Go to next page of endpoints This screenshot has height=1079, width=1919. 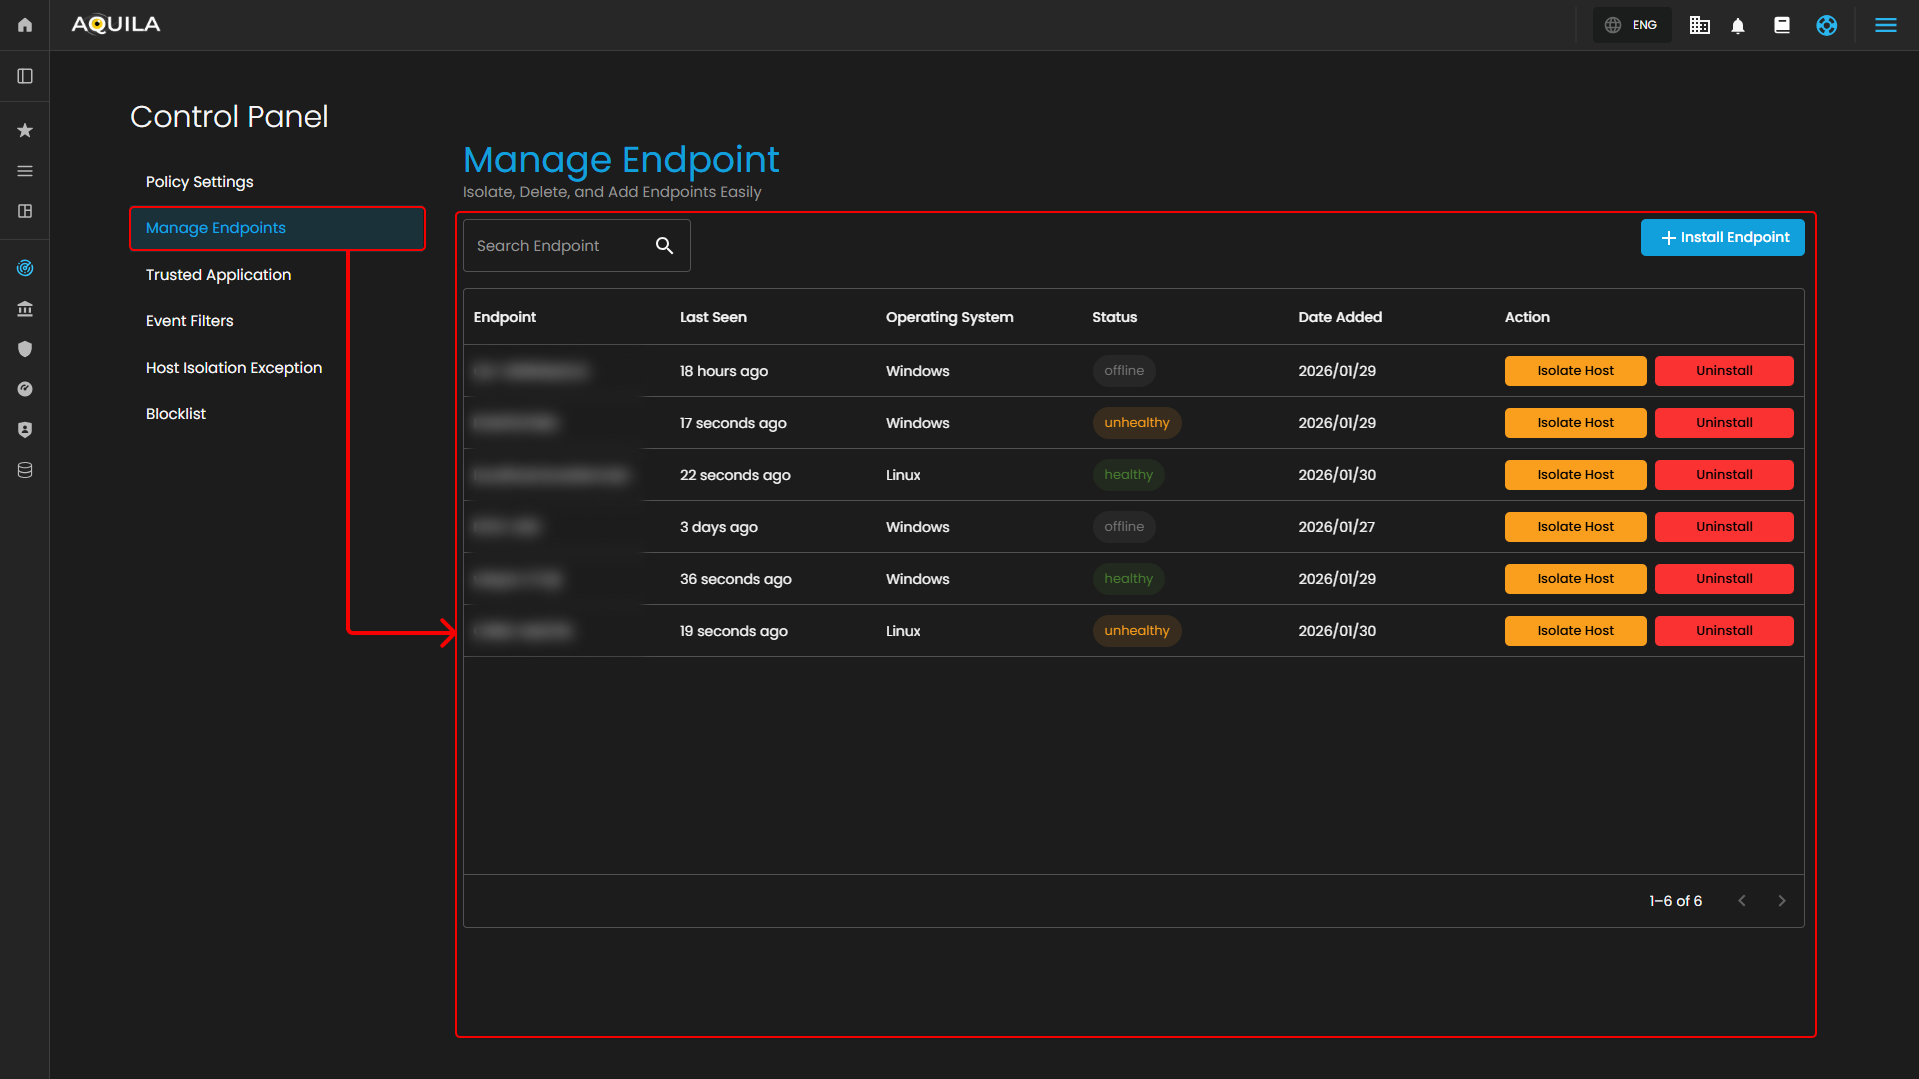point(1781,901)
